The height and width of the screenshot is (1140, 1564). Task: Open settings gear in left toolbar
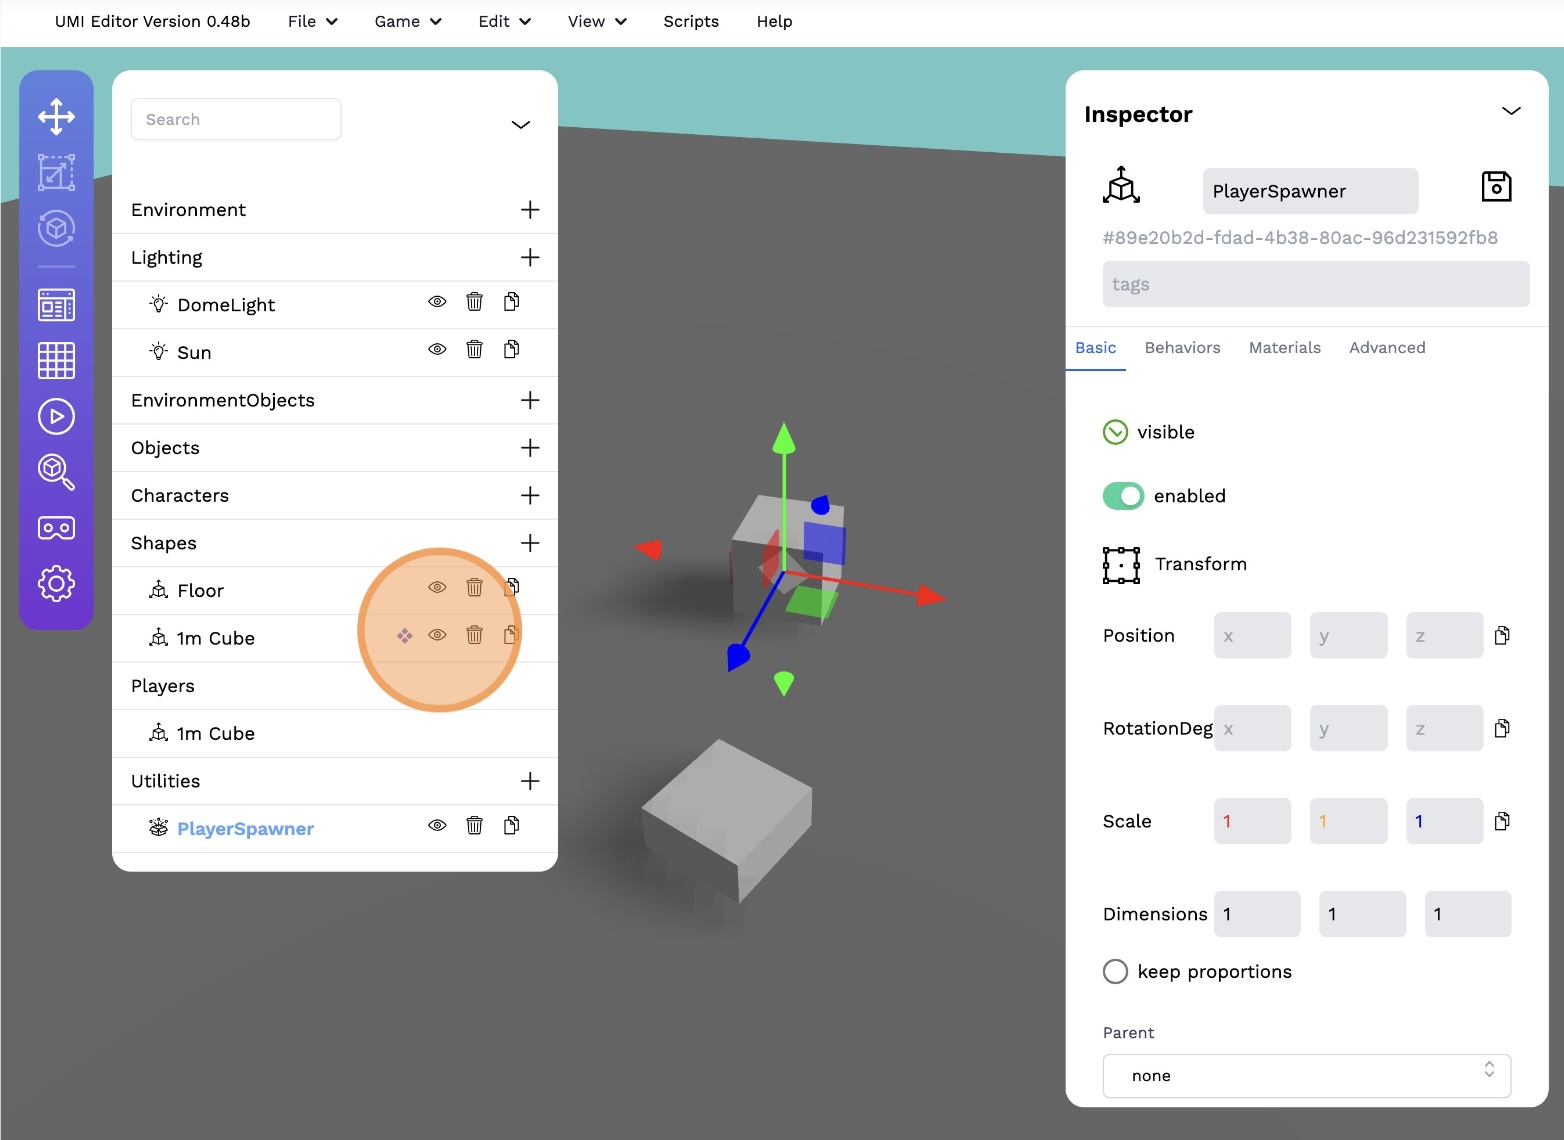(56, 583)
